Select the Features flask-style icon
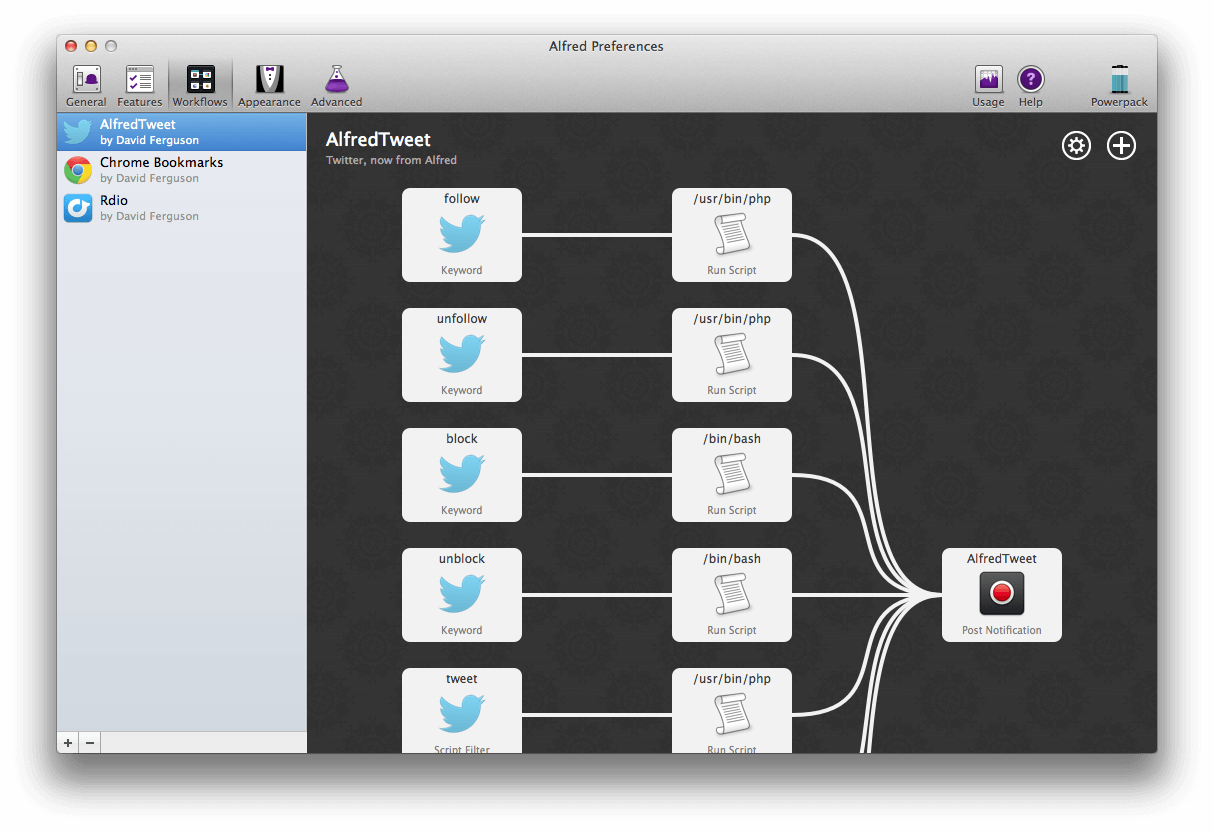The height and width of the screenshot is (832, 1214). point(139,84)
